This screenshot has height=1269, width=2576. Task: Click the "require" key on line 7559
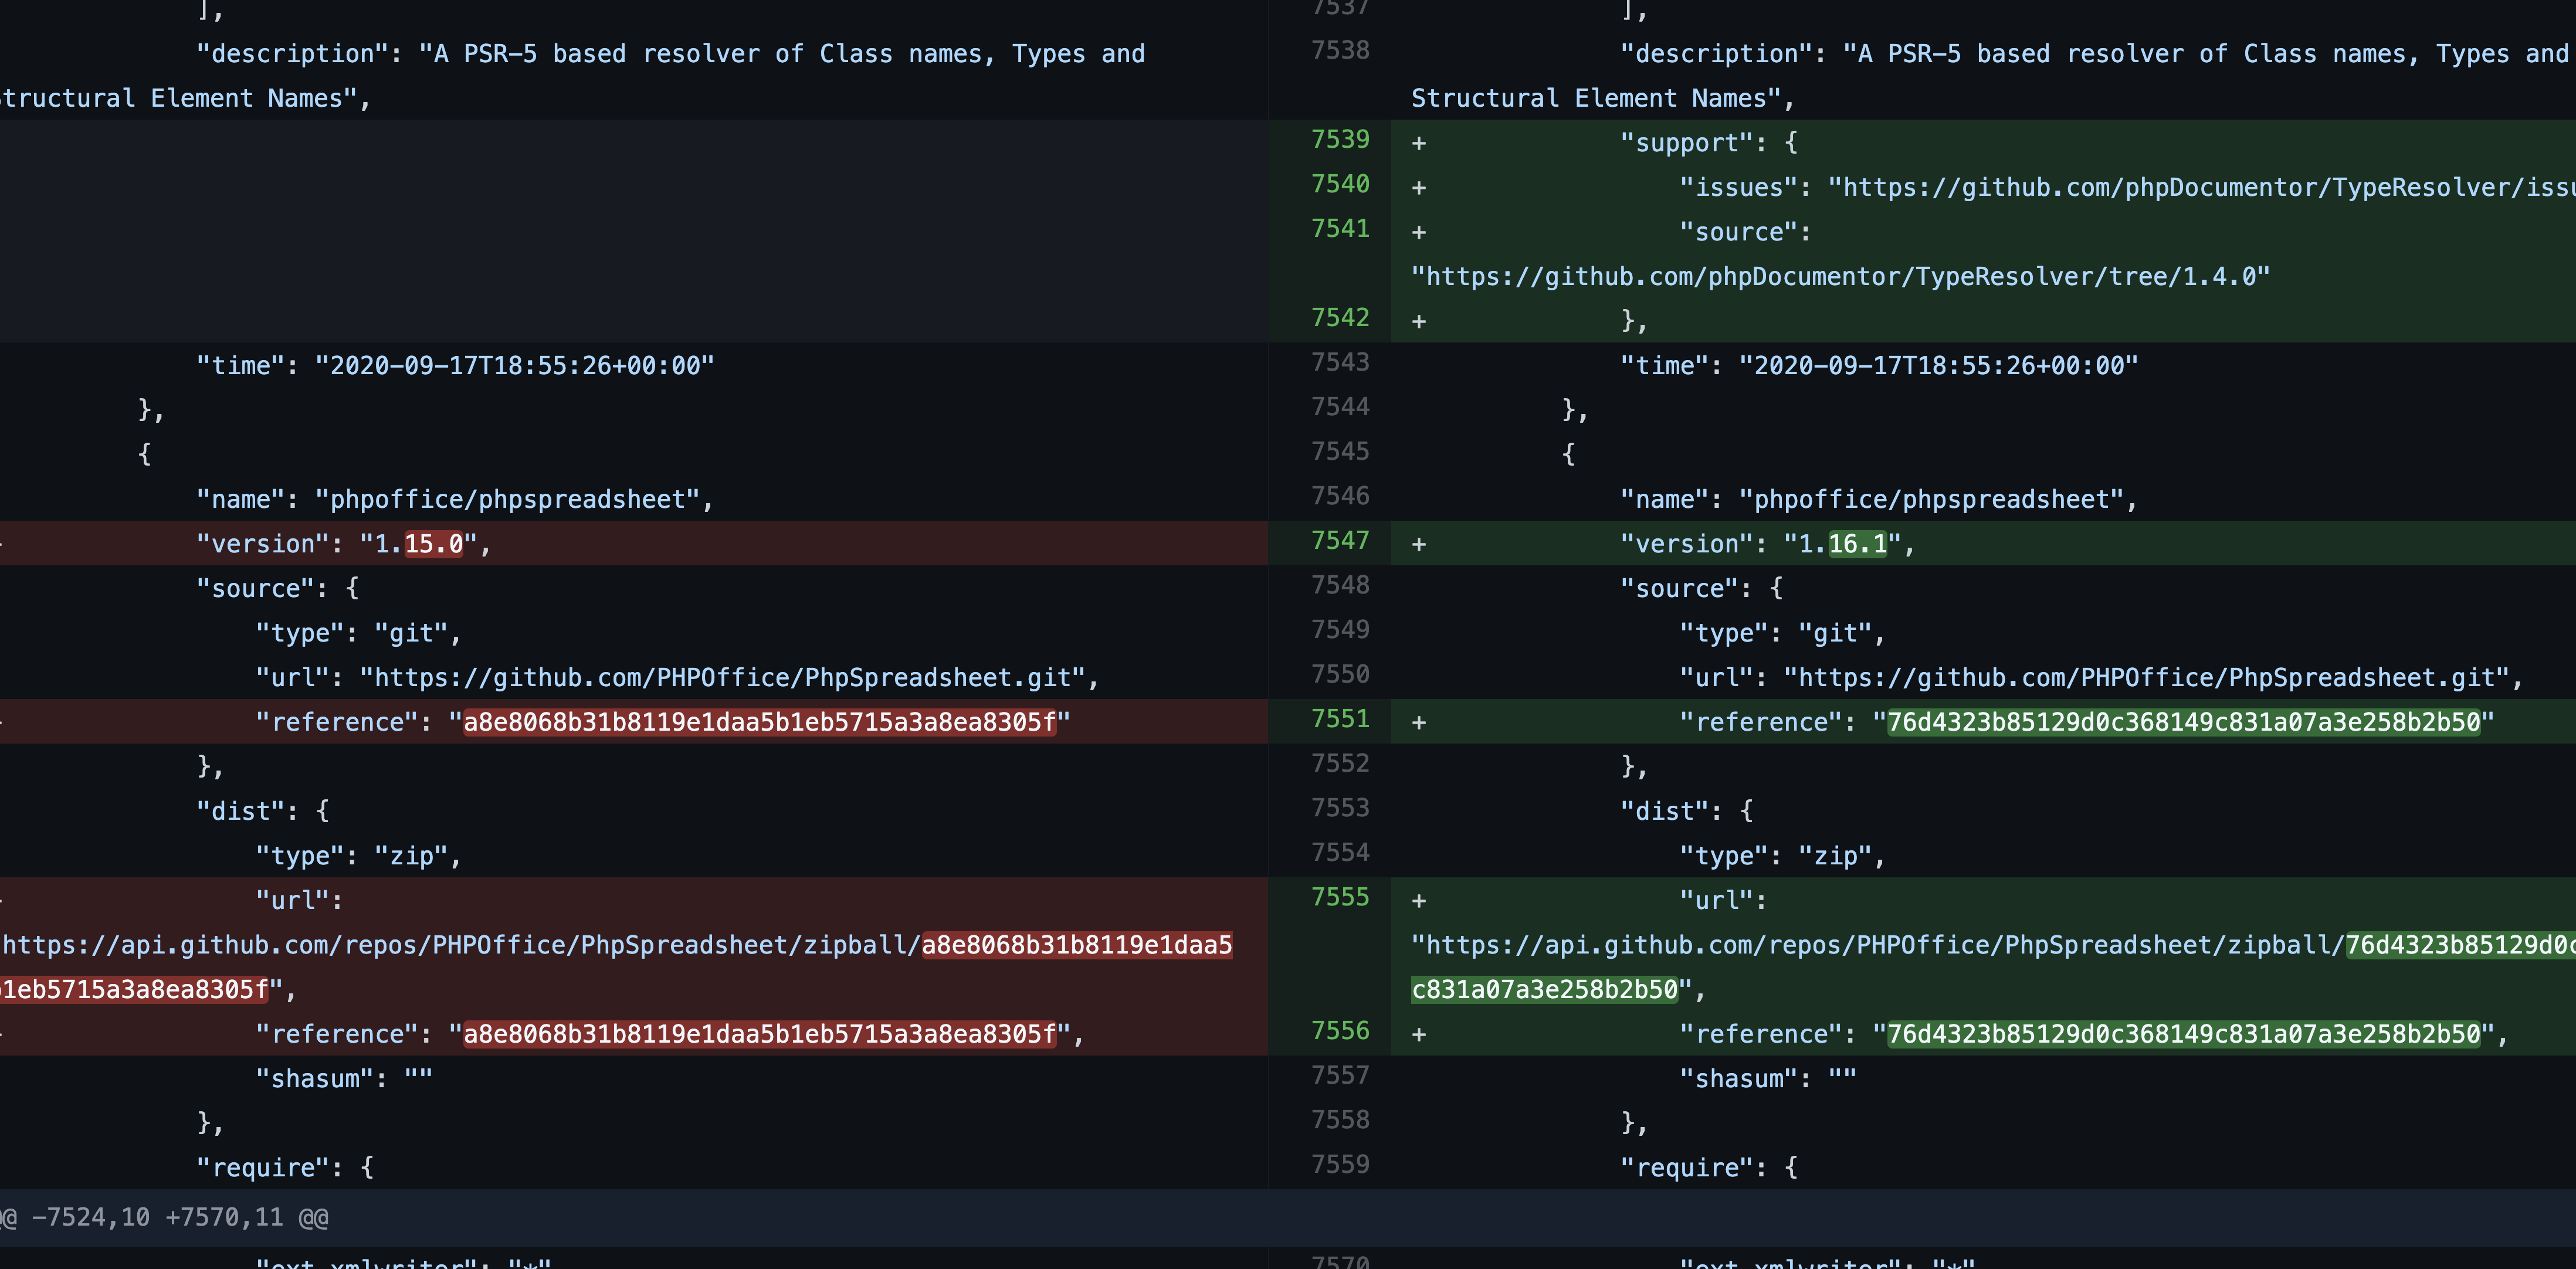click(1706, 1166)
